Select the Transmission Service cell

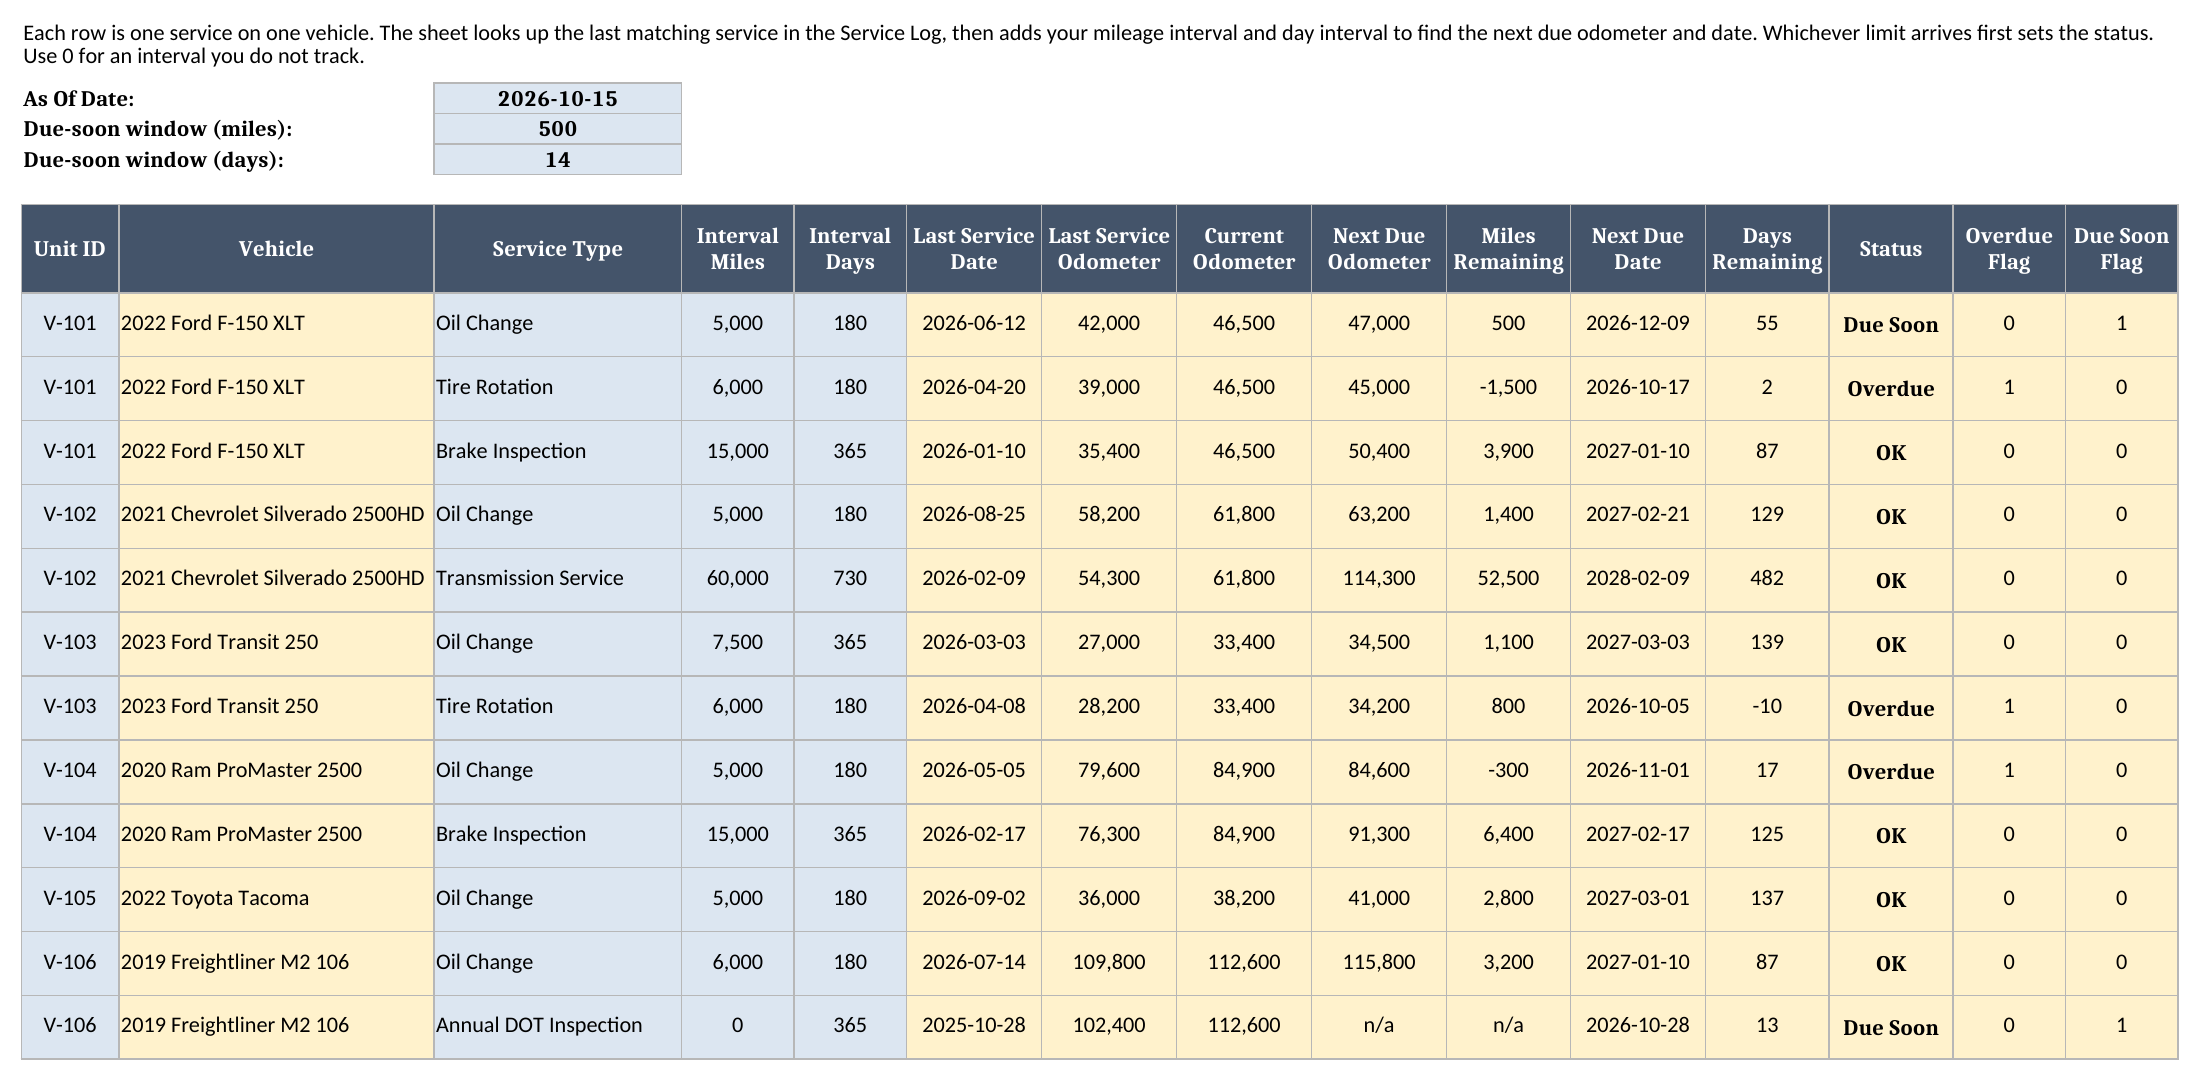pyautogui.click(x=557, y=579)
